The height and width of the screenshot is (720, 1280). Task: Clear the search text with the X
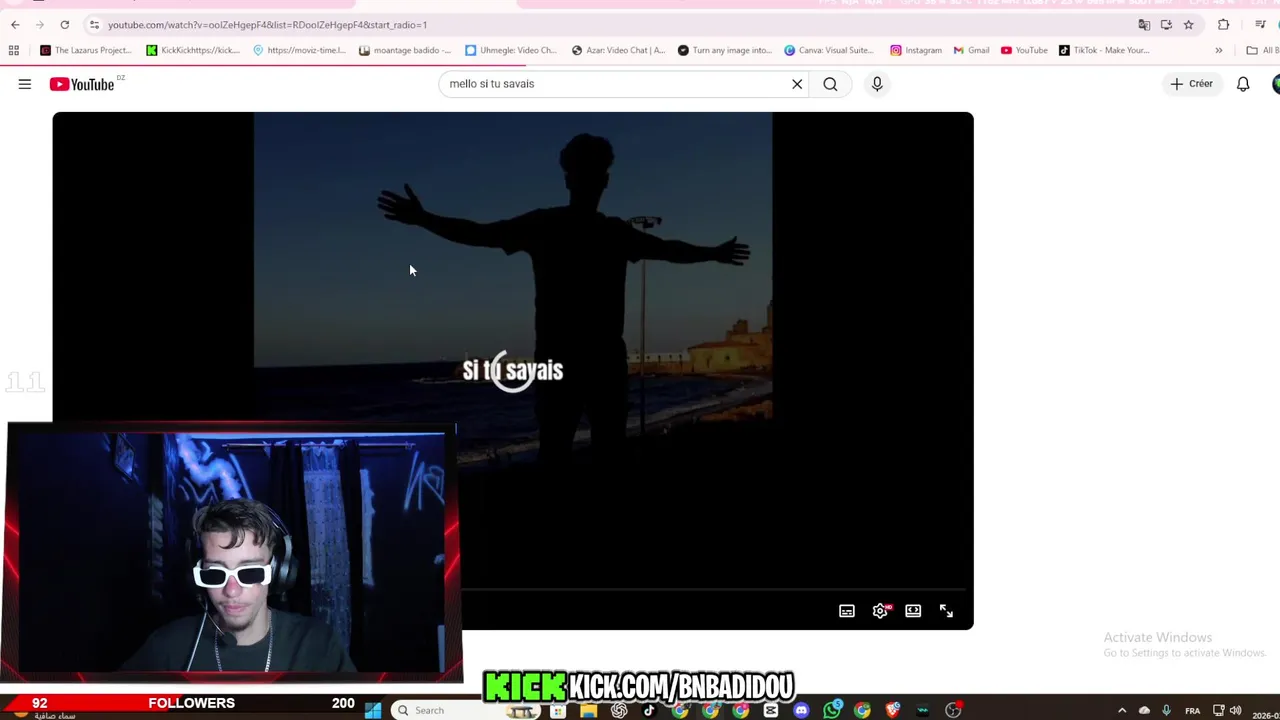tap(797, 84)
